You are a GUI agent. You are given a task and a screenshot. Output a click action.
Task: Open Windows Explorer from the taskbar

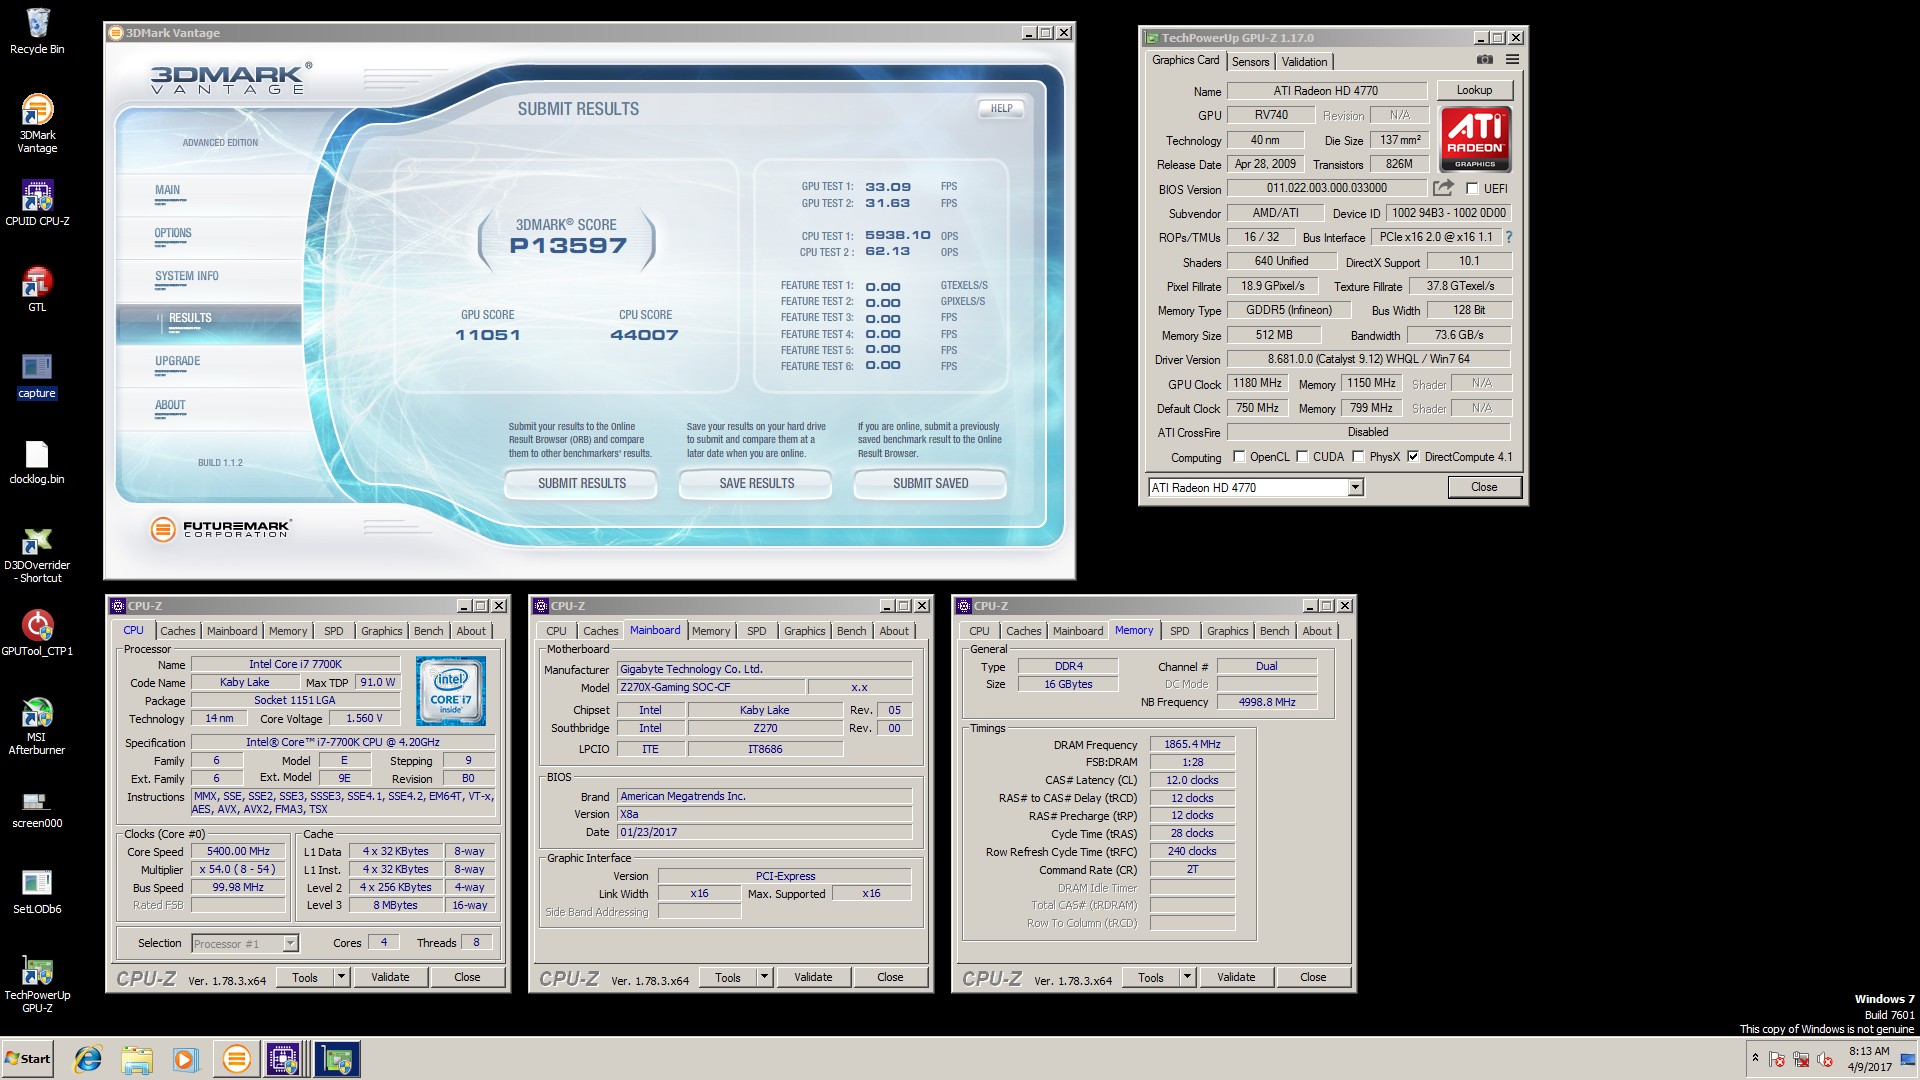coord(137,1059)
